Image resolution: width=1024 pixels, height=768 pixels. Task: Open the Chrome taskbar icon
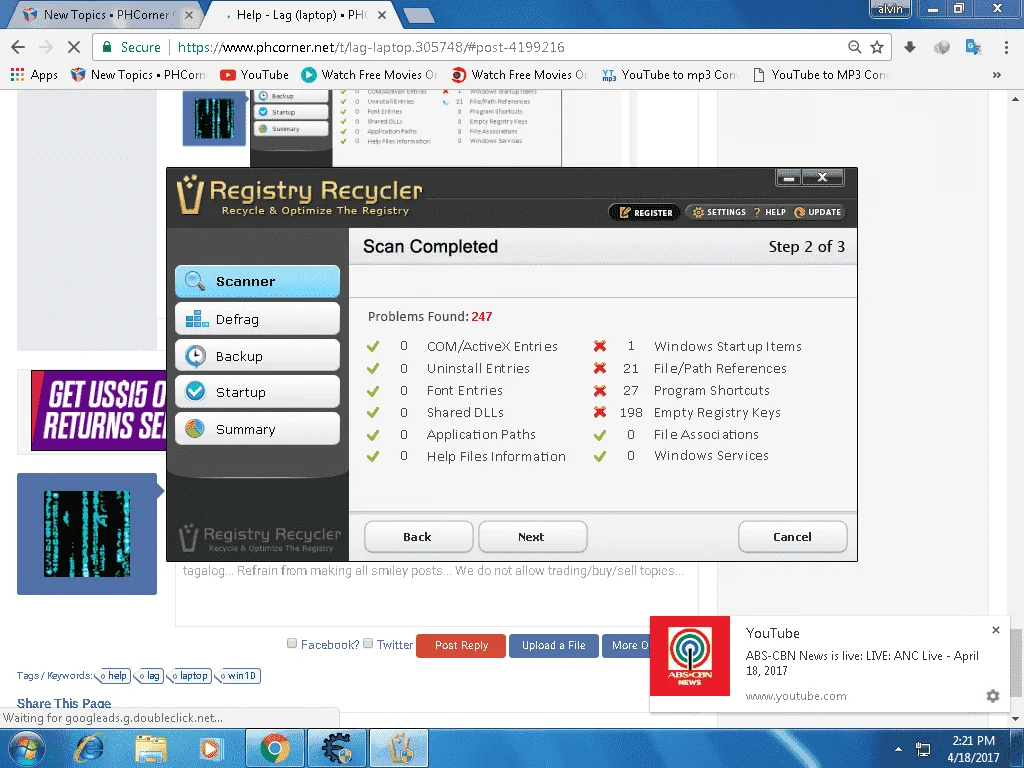click(x=275, y=748)
